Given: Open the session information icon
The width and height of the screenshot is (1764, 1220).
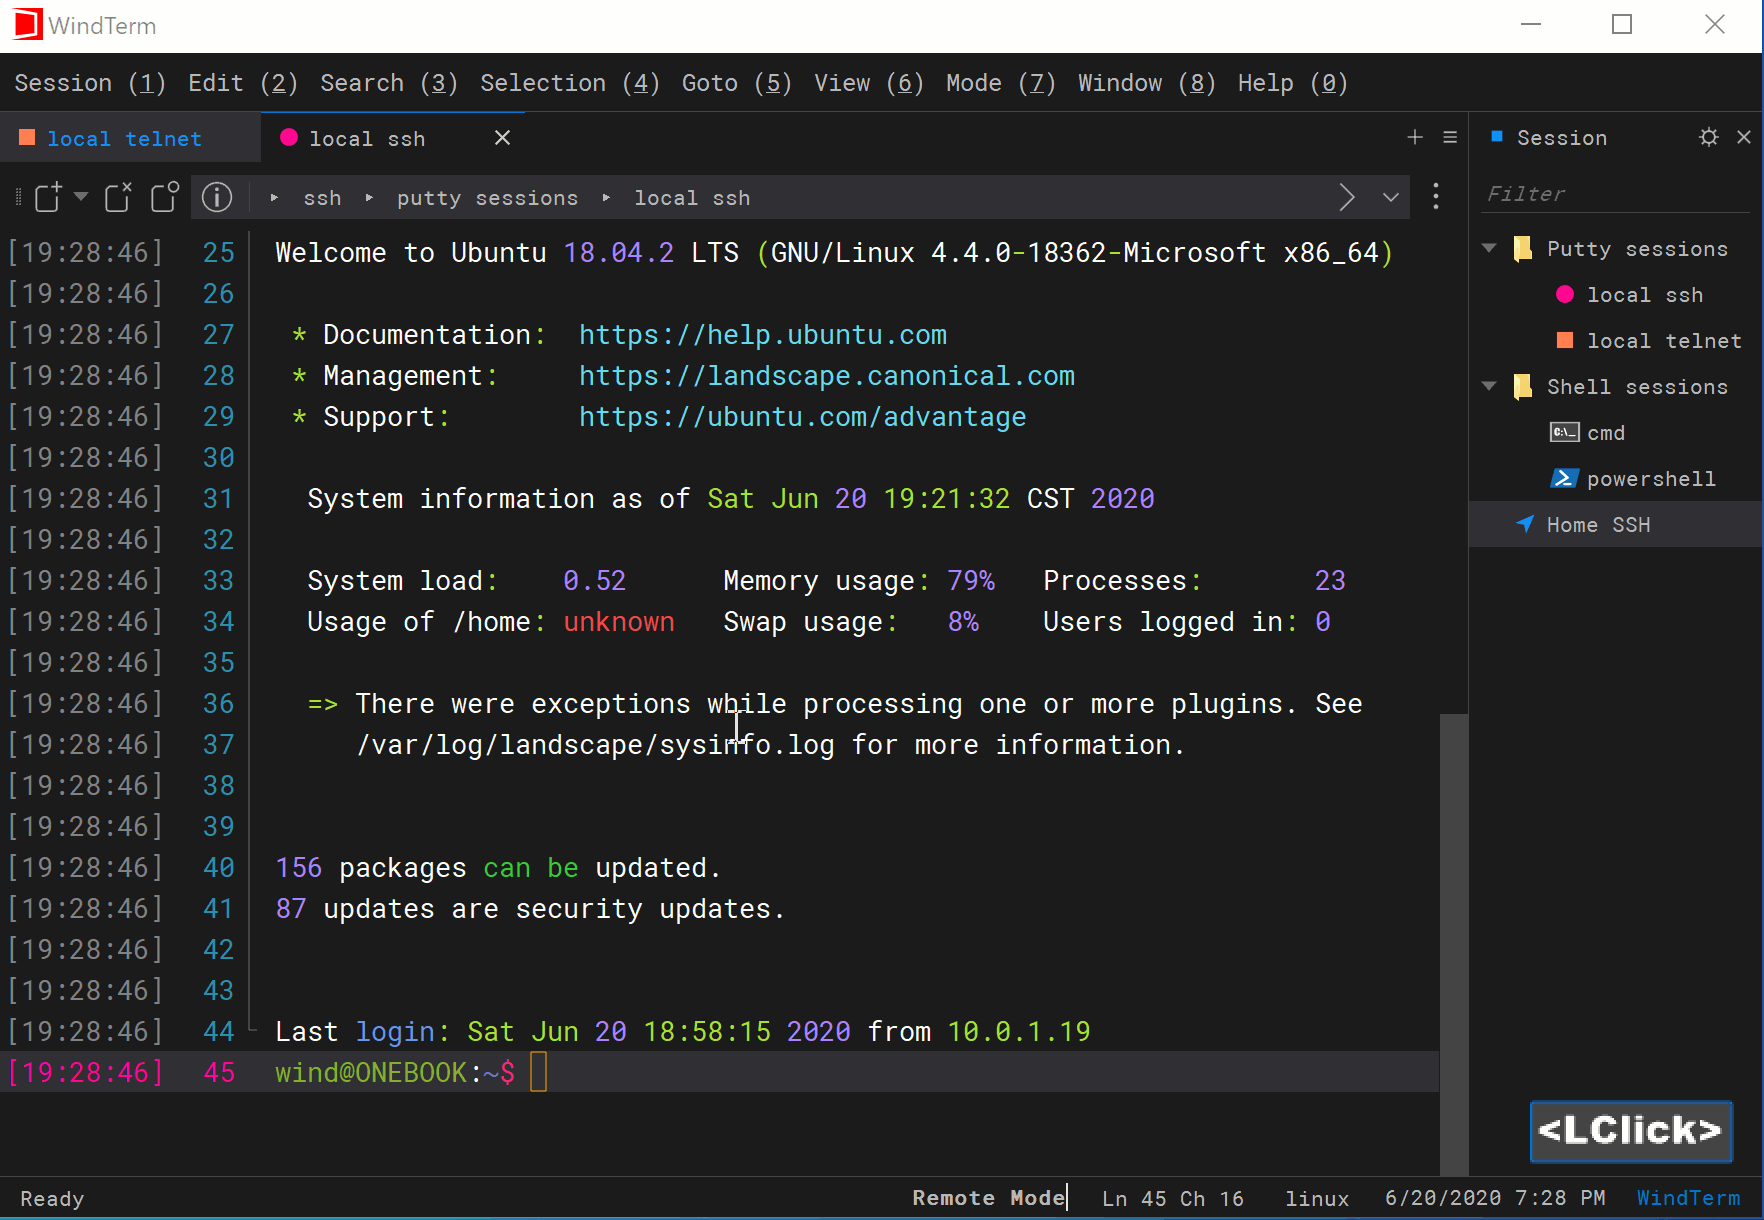Looking at the screenshot, I should [217, 197].
